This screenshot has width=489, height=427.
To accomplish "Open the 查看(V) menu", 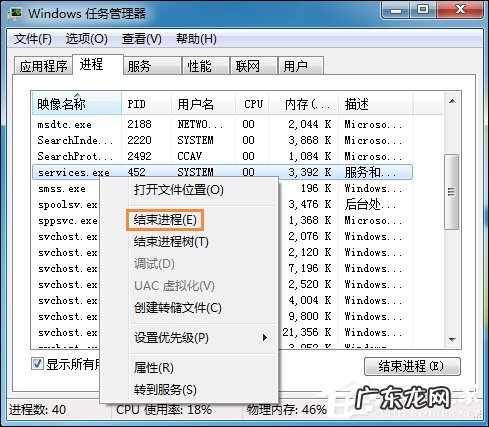I will (x=142, y=39).
